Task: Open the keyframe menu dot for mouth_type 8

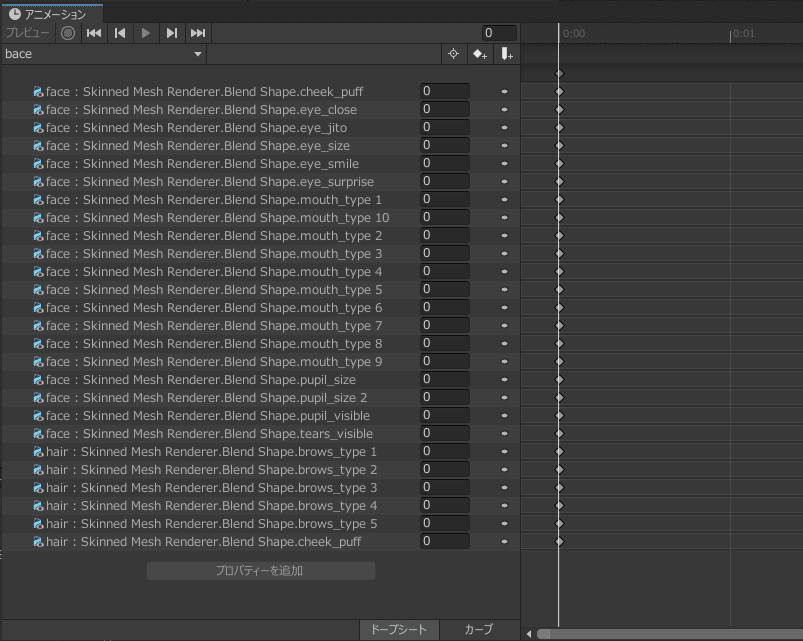Action: [x=504, y=344]
